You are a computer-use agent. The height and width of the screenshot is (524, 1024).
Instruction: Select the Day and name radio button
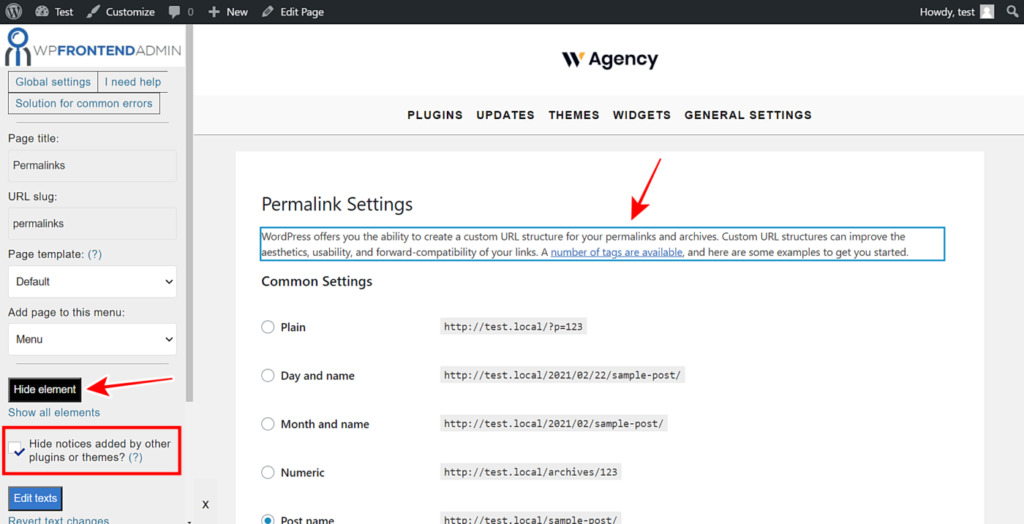268,376
